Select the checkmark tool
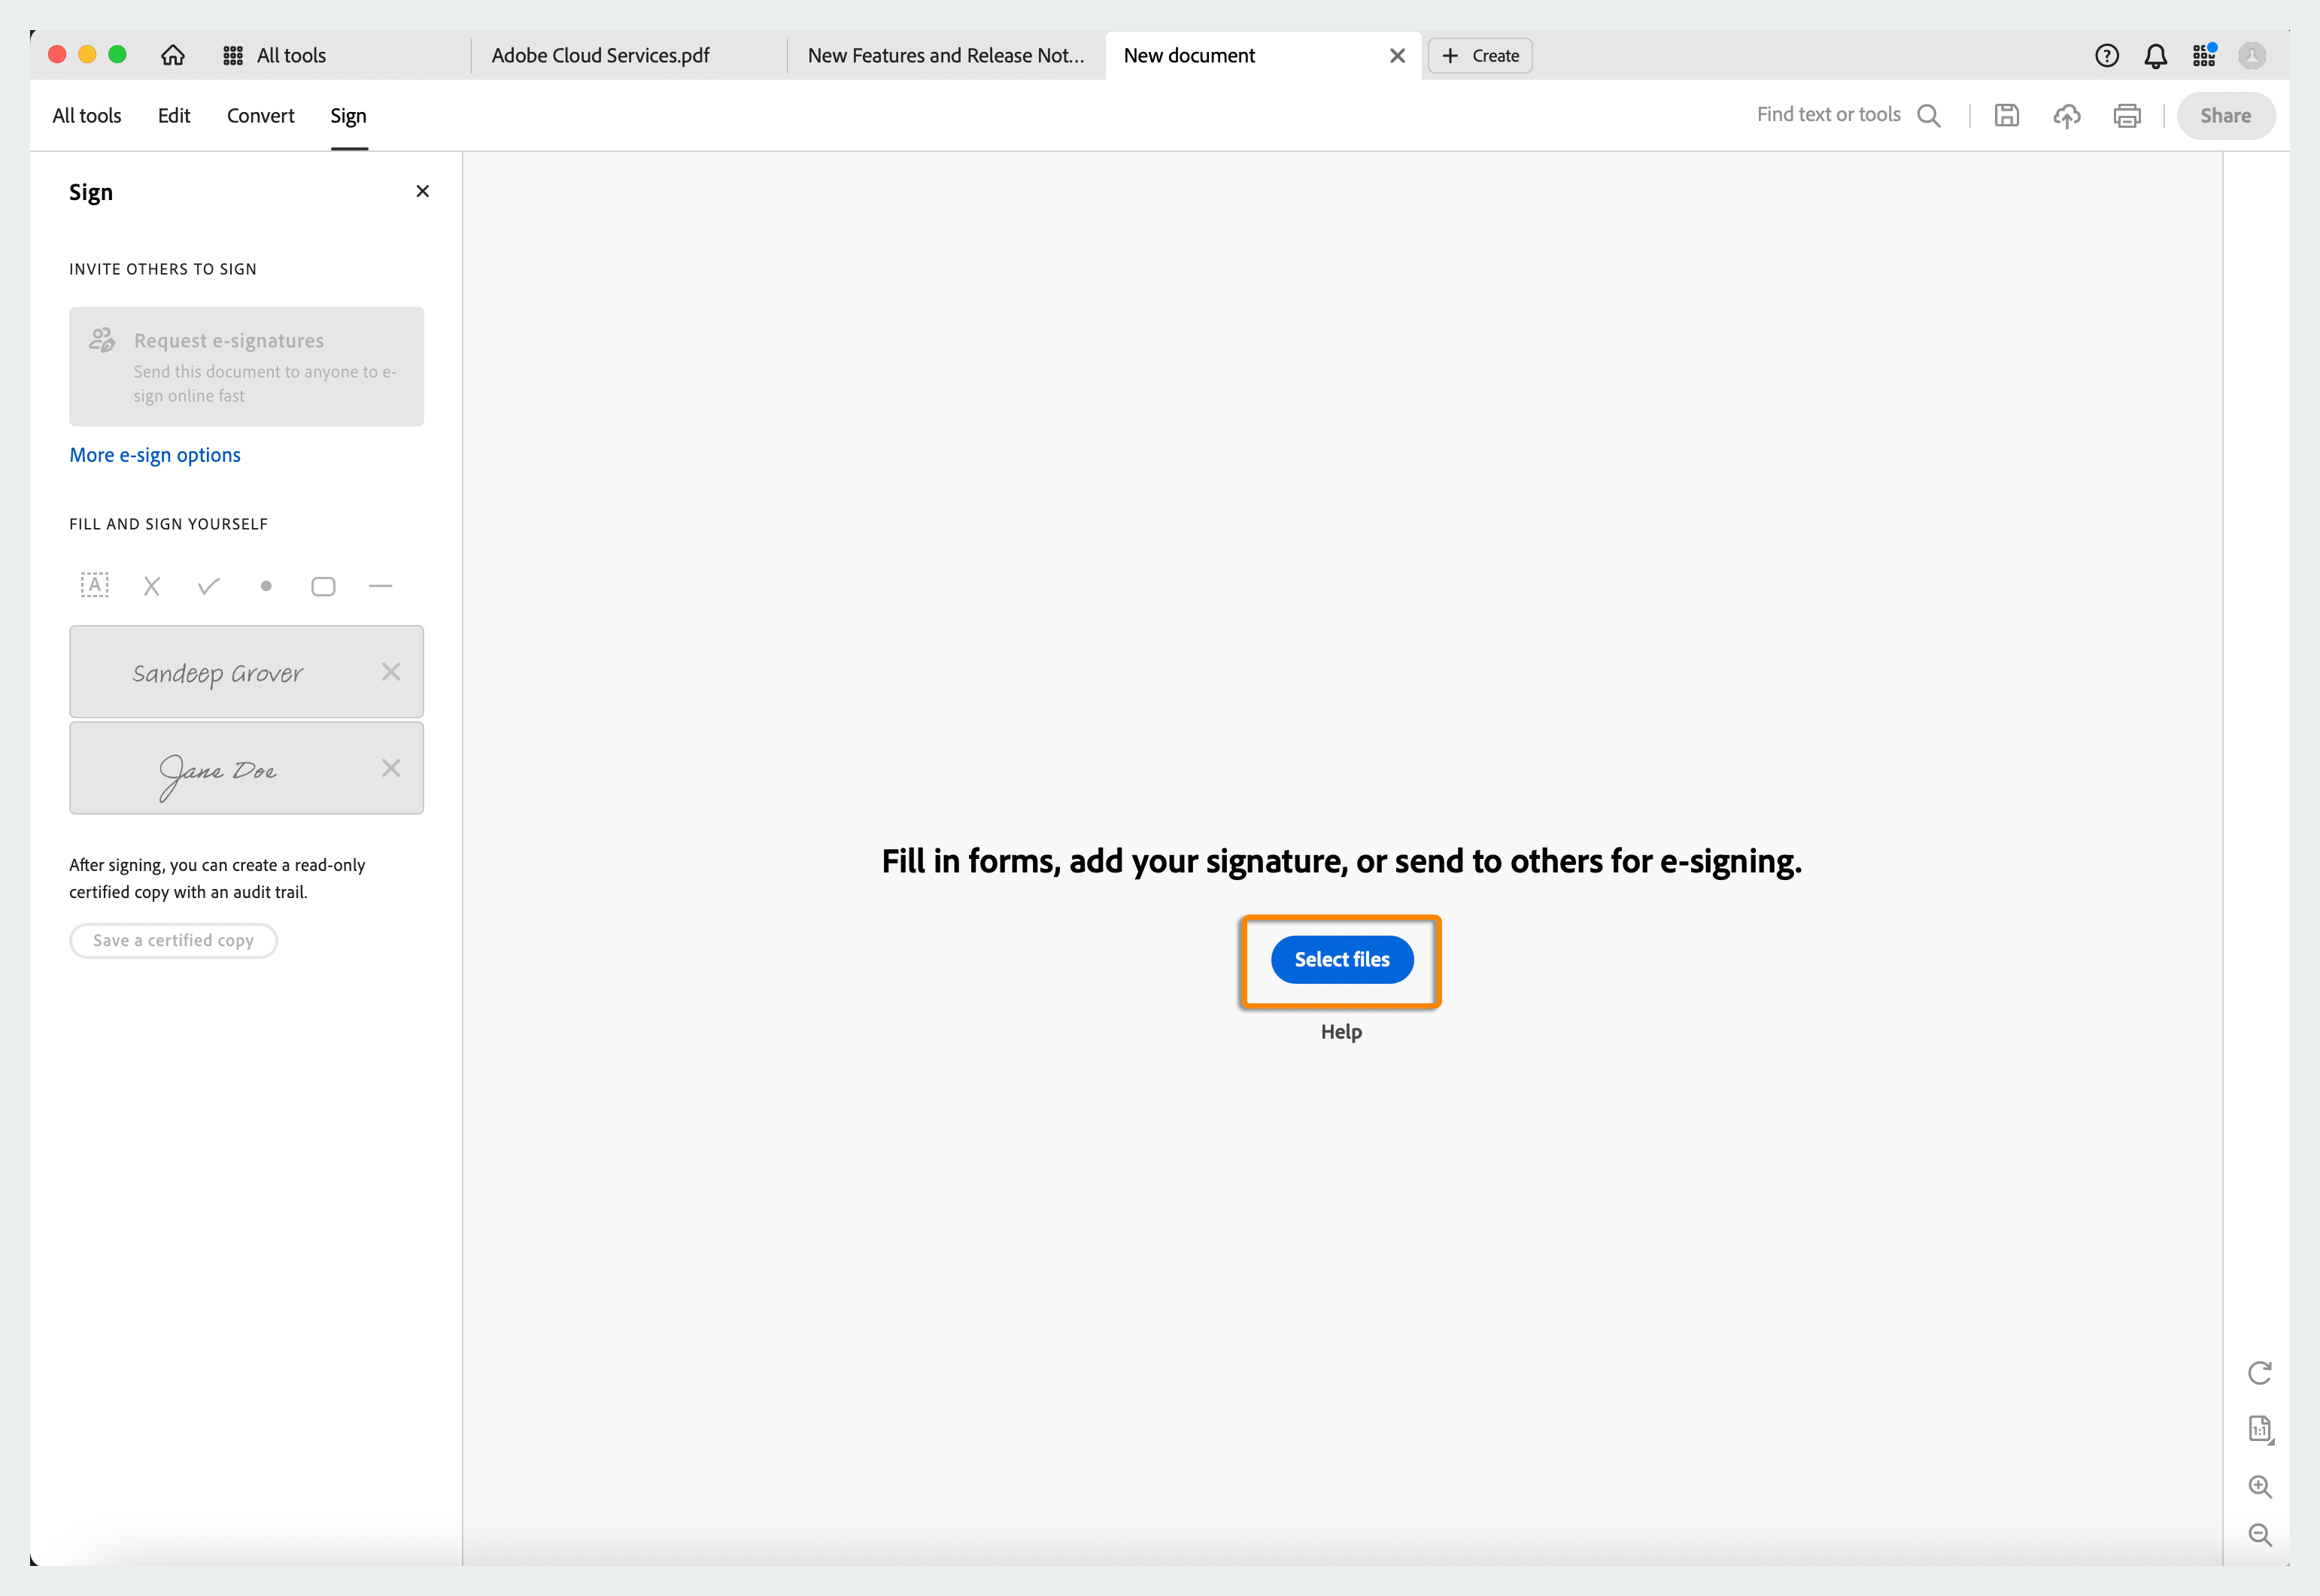Image resolution: width=2320 pixels, height=1596 pixels. (x=209, y=586)
